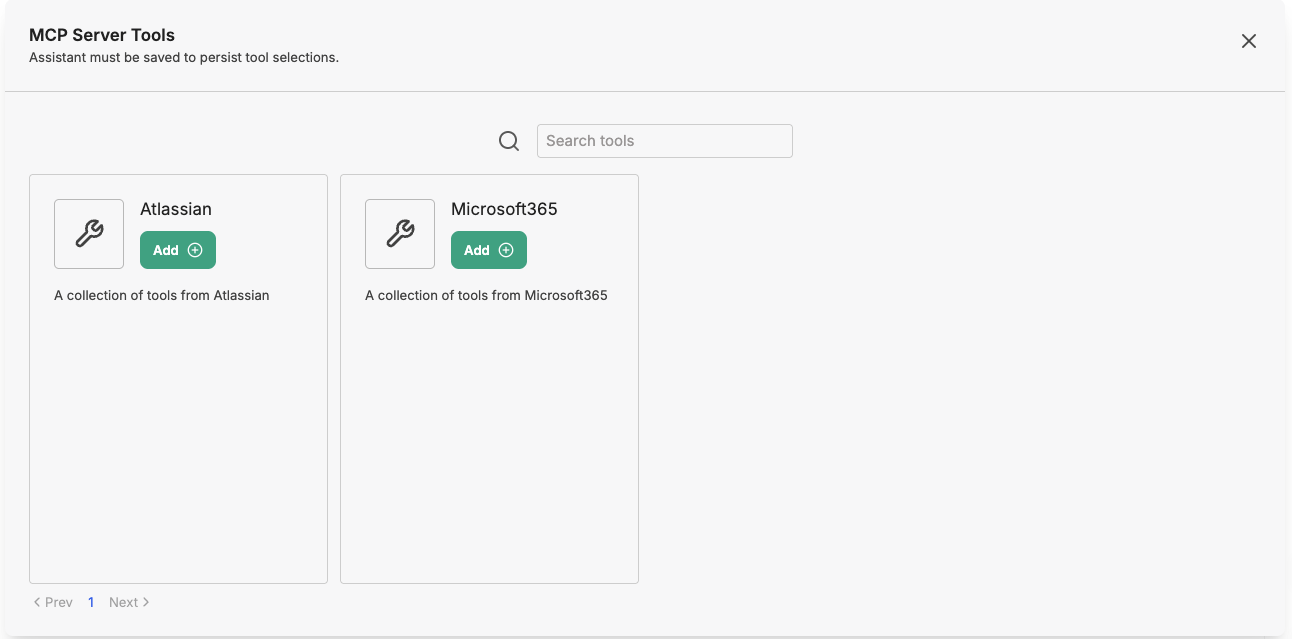Click the Microsoft365 wrench icon
The height and width of the screenshot is (639, 1292).
coord(400,234)
